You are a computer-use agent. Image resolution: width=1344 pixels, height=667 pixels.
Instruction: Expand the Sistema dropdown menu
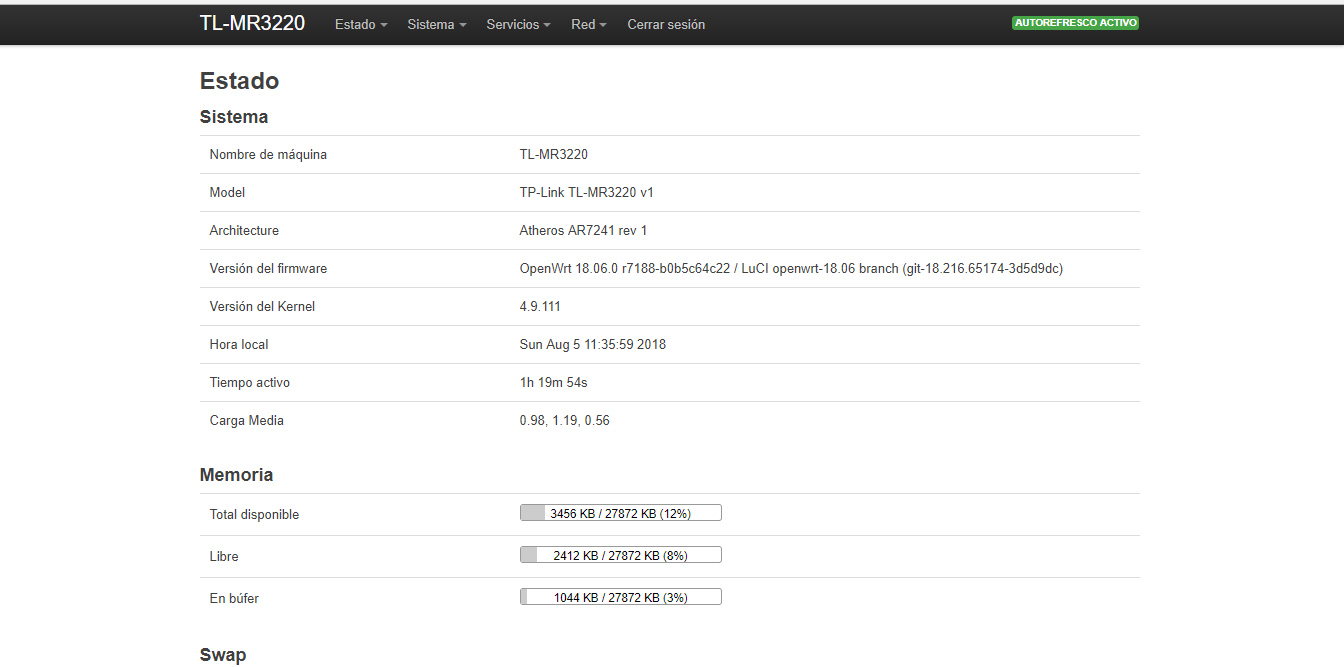437,24
